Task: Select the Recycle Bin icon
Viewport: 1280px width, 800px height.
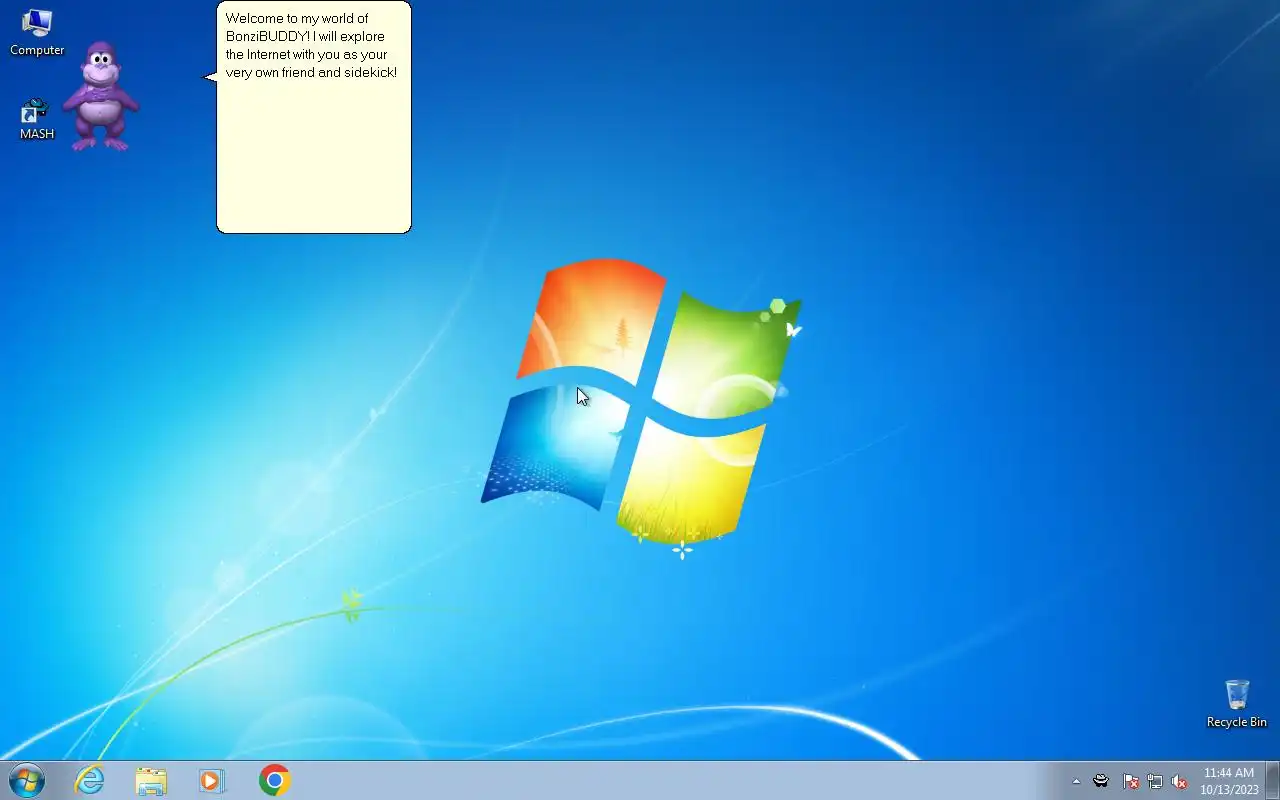Action: 1236,704
